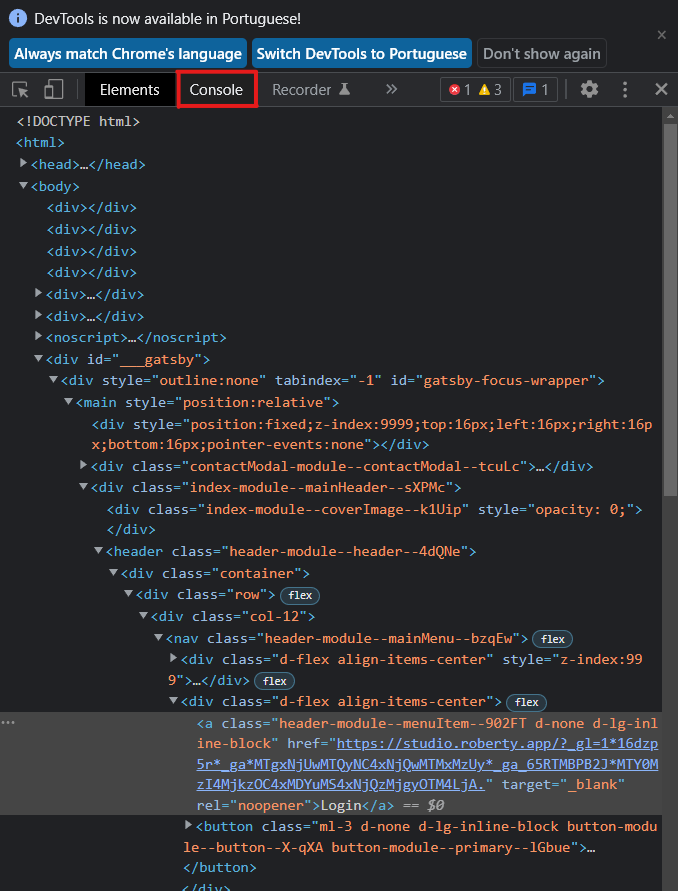Image resolution: width=678 pixels, height=891 pixels.
Task: Open DevTools settings gear
Action: (589, 89)
